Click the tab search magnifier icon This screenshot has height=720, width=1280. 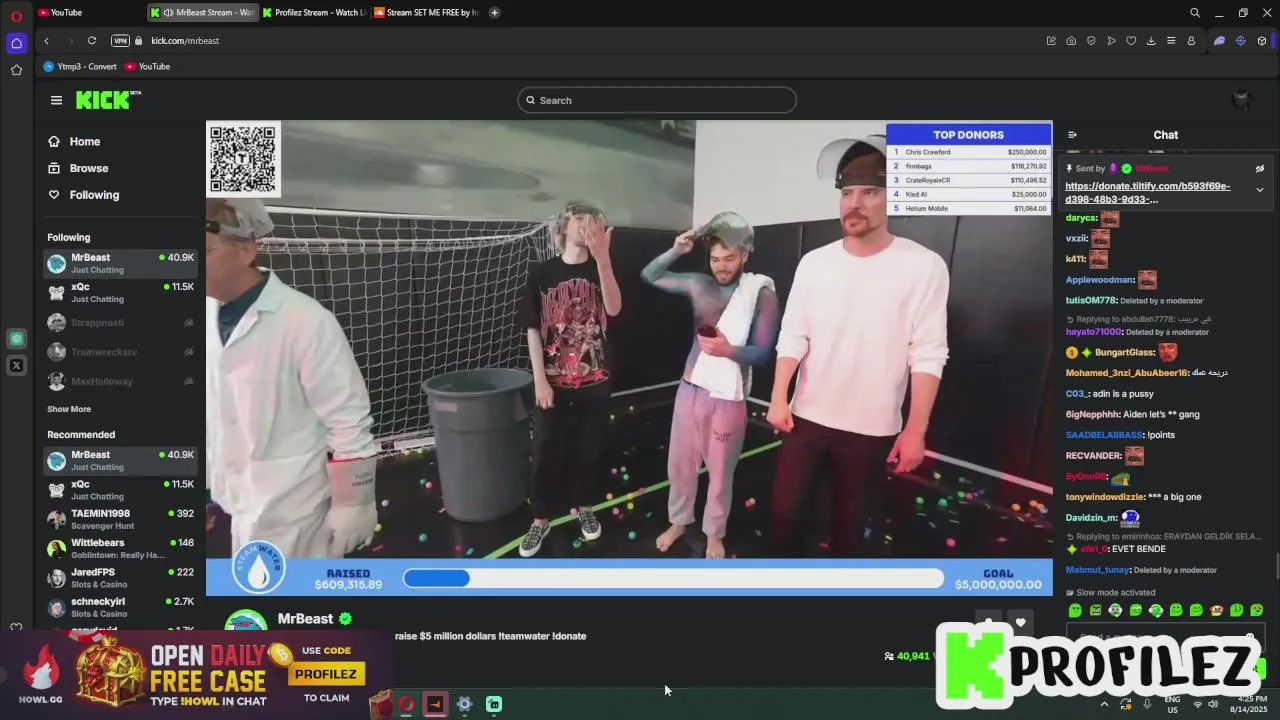click(1194, 13)
